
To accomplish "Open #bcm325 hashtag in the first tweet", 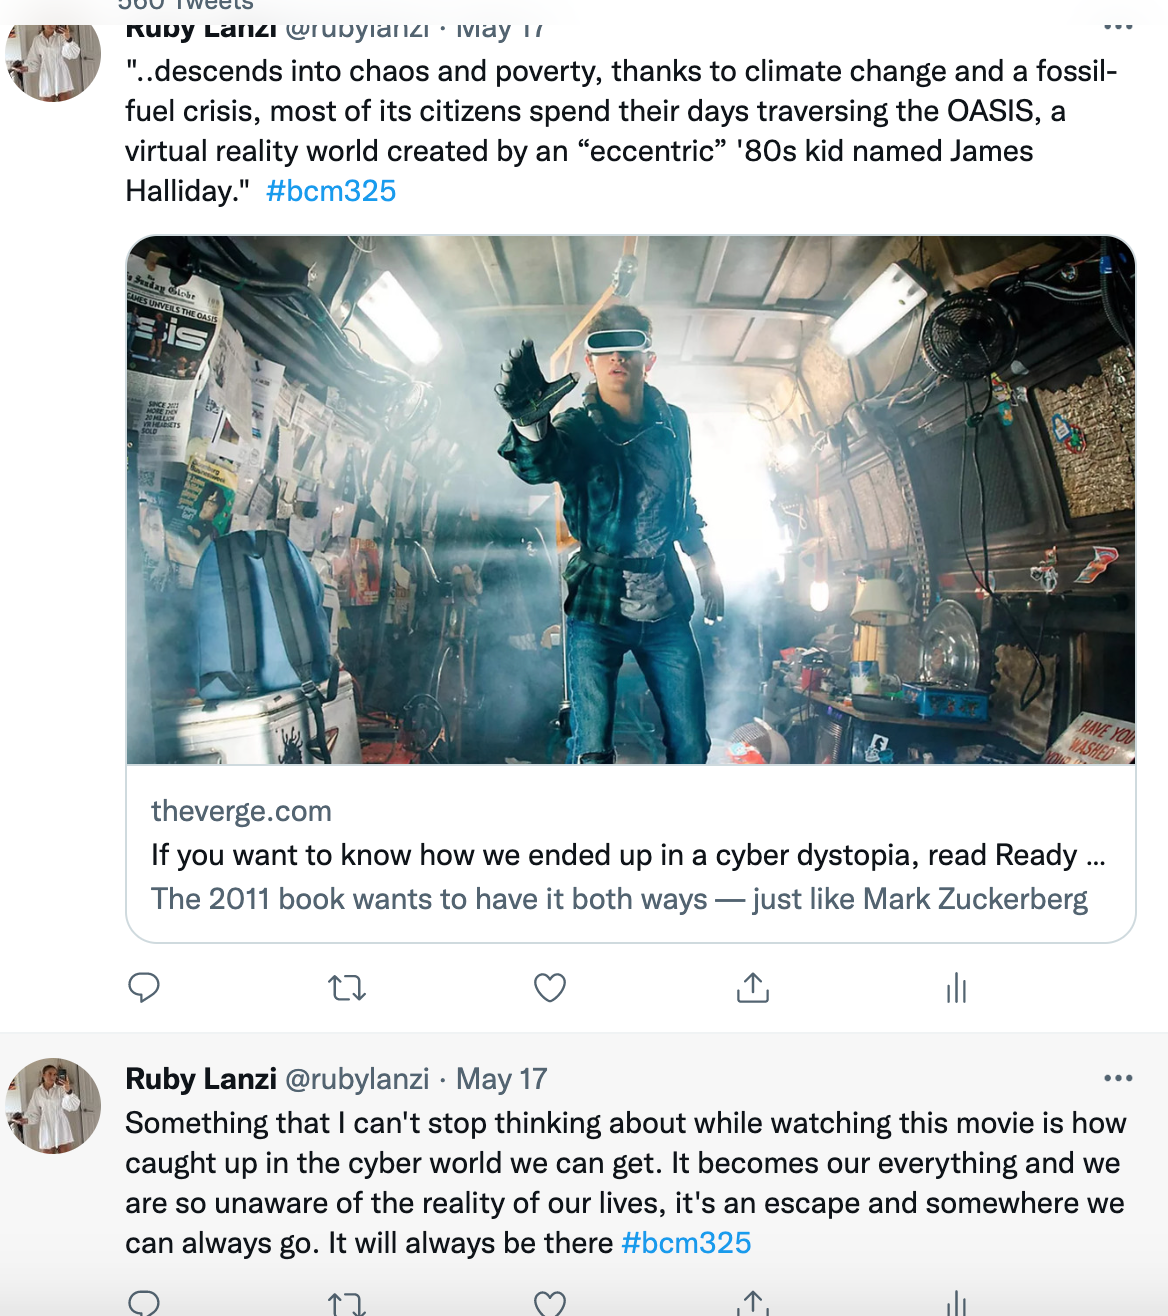I will [x=331, y=191].
